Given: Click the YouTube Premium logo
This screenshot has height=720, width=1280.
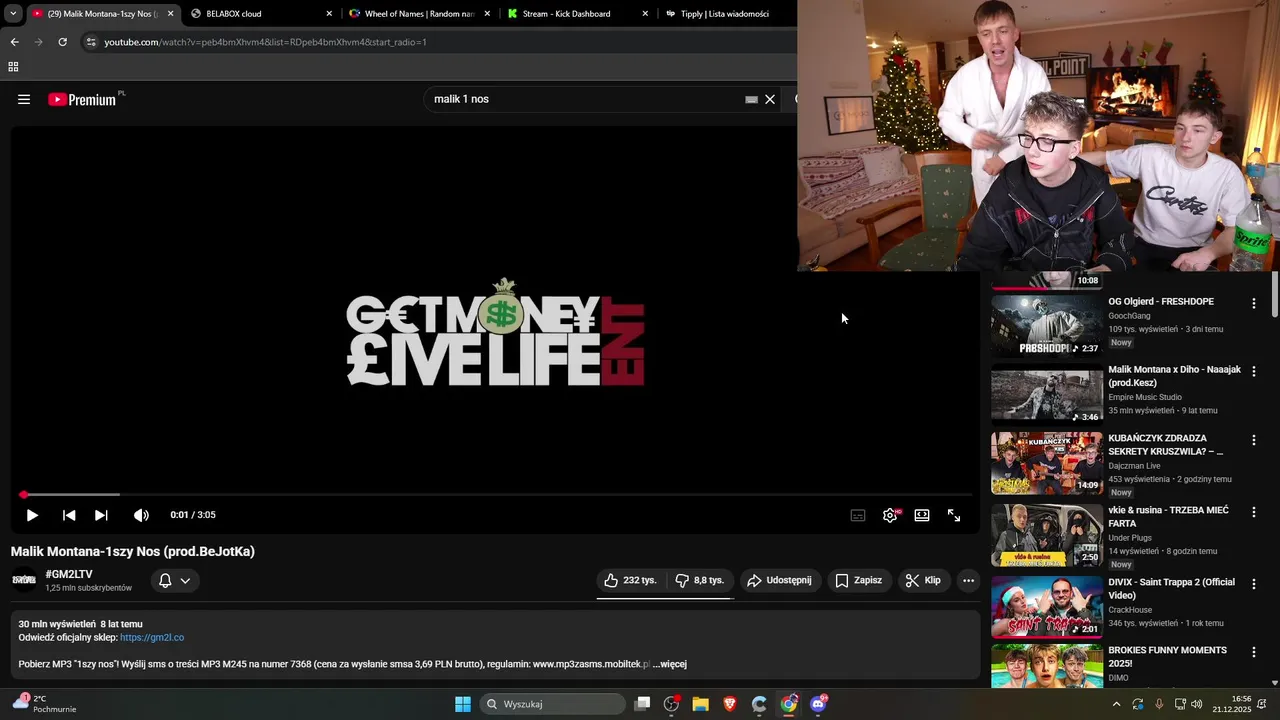Looking at the screenshot, I should [x=82, y=99].
